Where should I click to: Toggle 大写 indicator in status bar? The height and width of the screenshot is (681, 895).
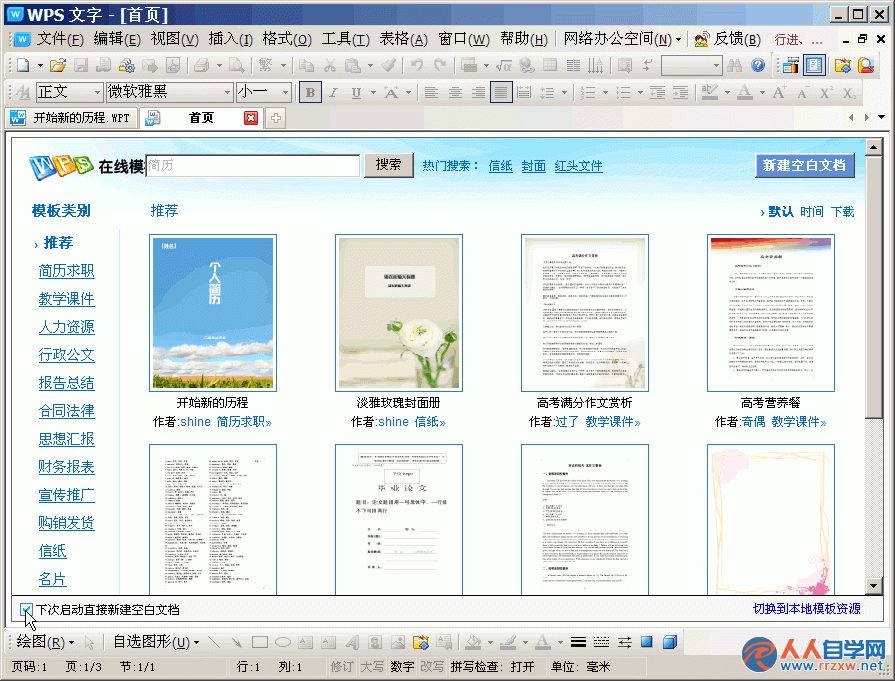[x=372, y=666]
